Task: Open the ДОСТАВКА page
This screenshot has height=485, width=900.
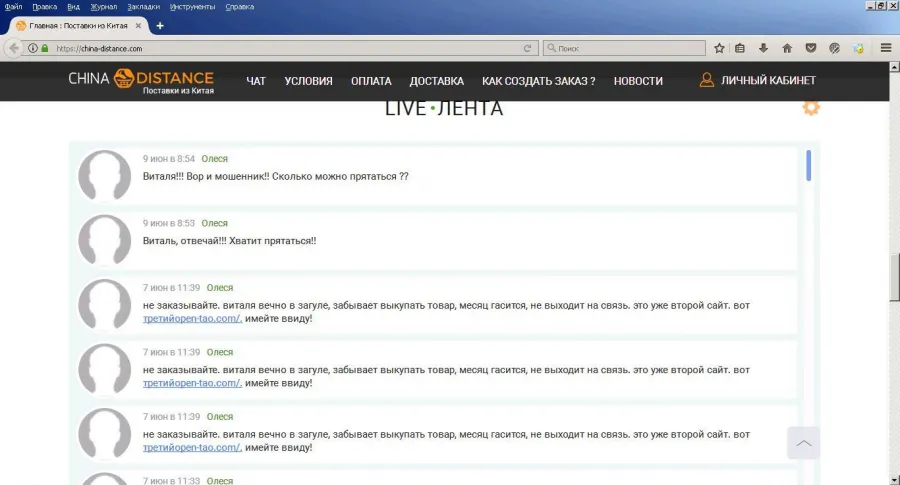Action: coord(437,81)
